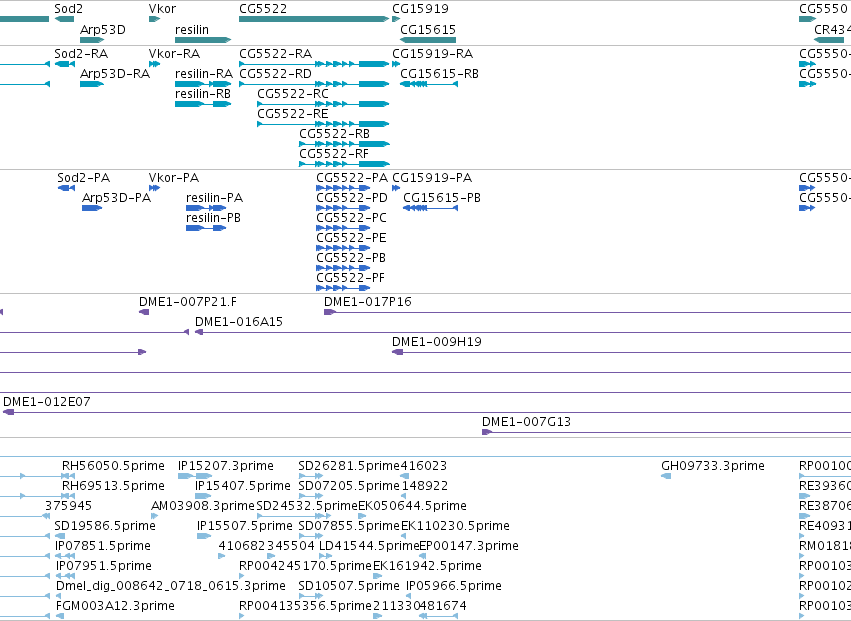Click the EK110230.5prime EST label

pyautogui.click(x=455, y=527)
